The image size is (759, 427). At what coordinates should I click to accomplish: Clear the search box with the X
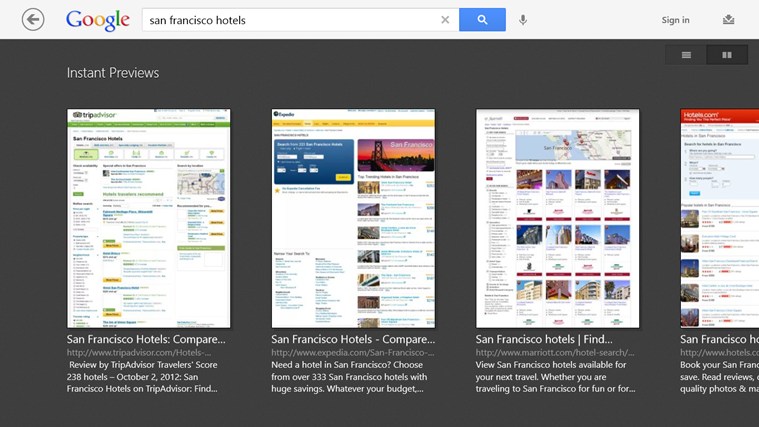445,20
